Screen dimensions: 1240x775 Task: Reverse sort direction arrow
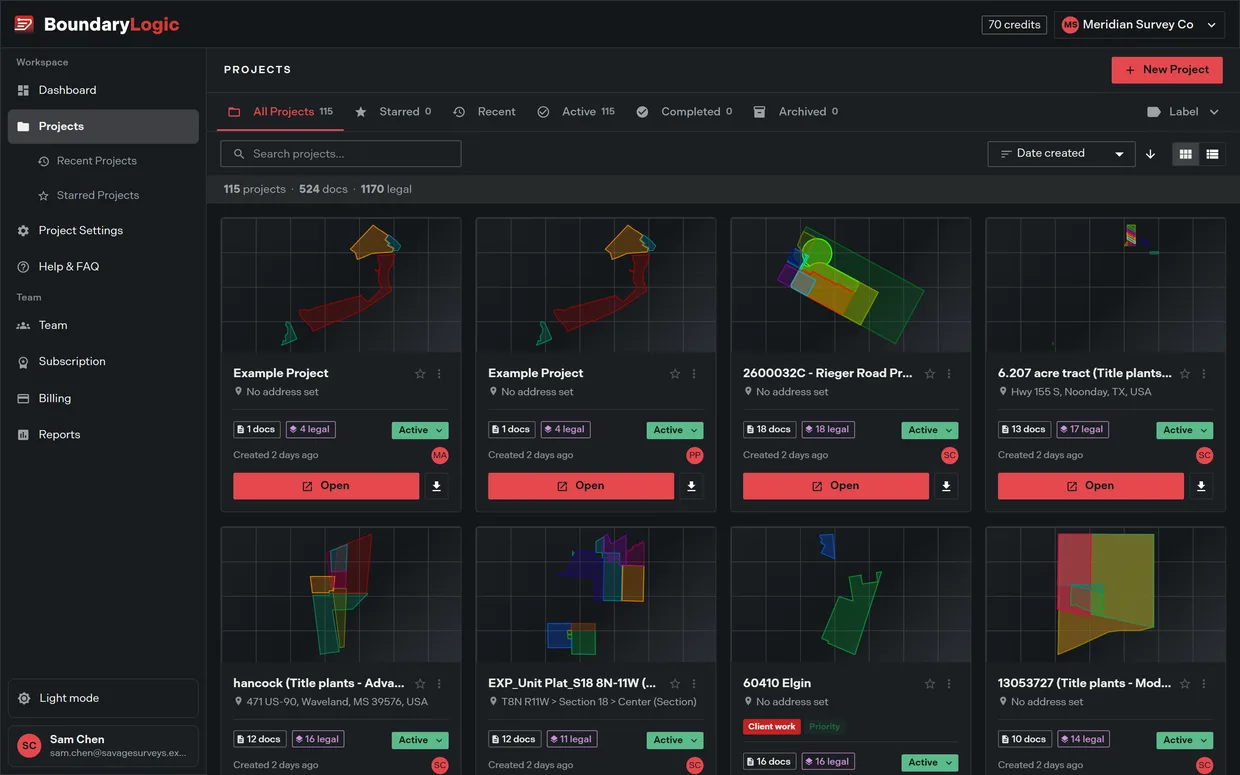(x=1150, y=154)
